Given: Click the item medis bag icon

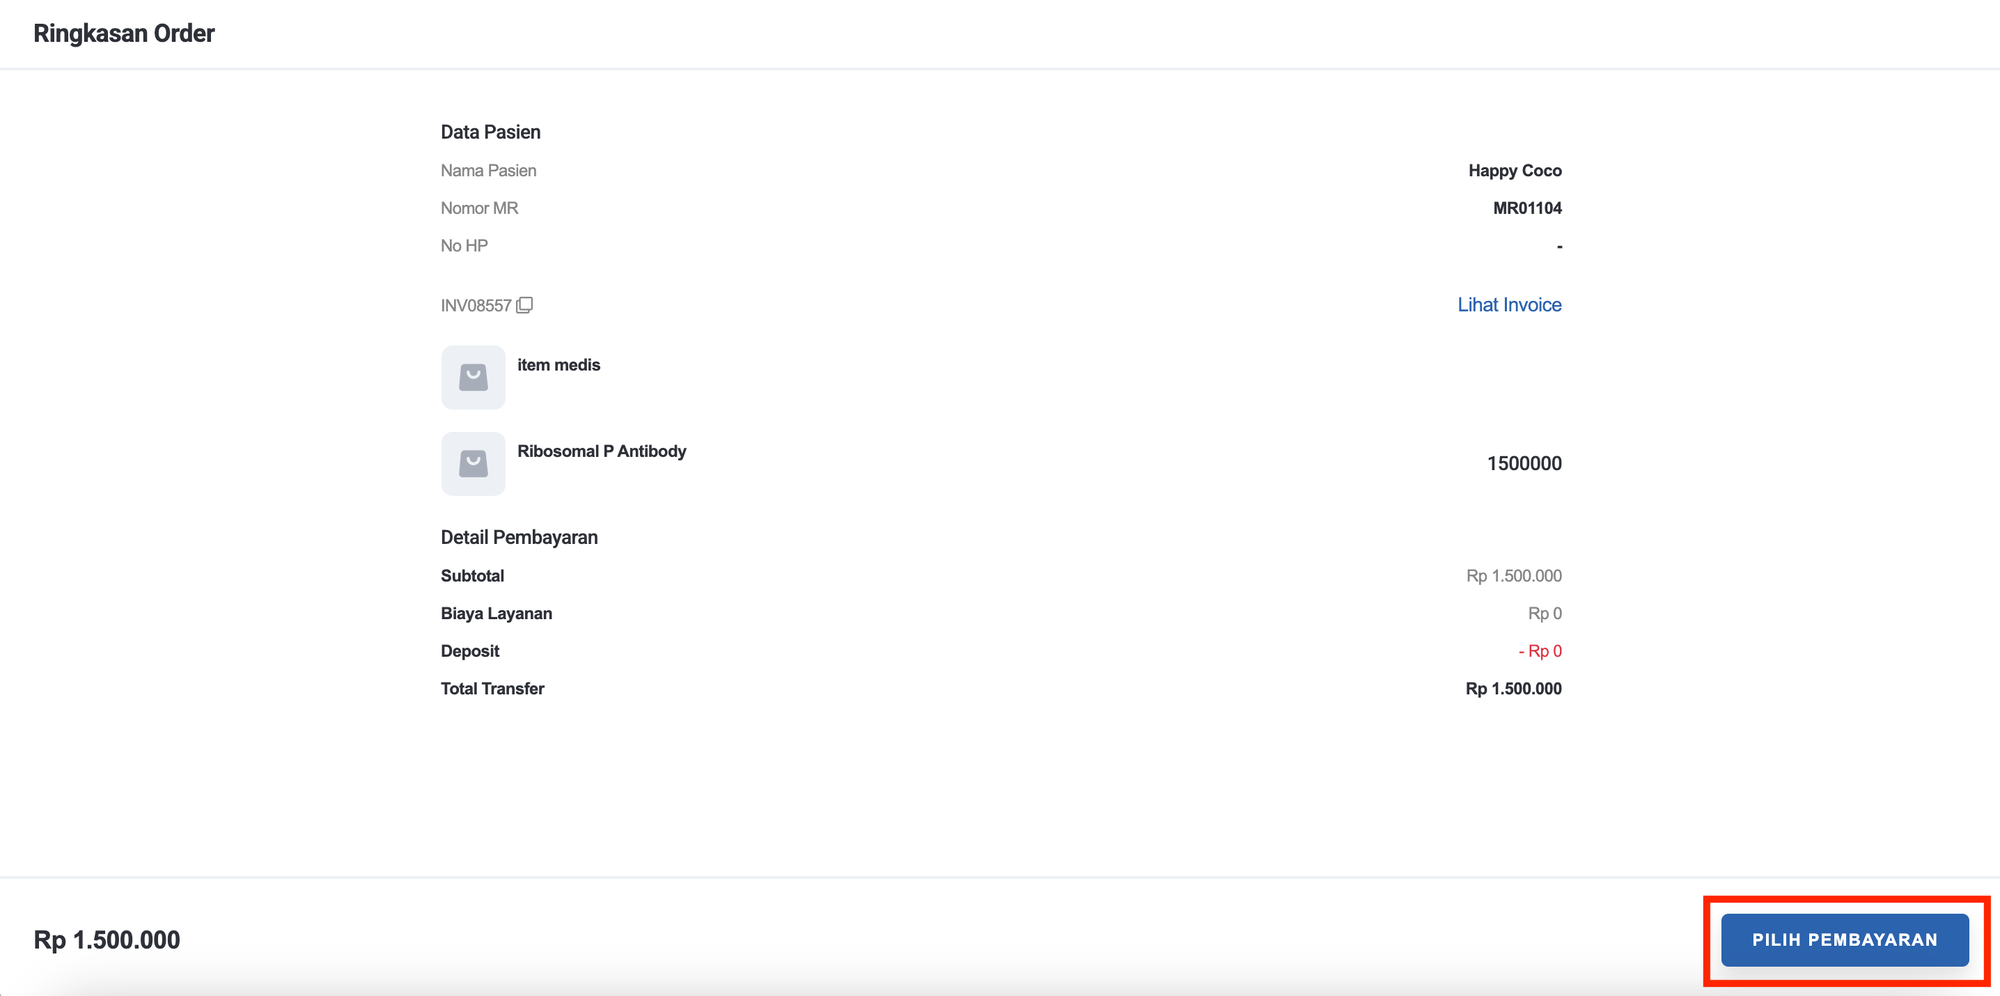Looking at the screenshot, I should (473, 377).
